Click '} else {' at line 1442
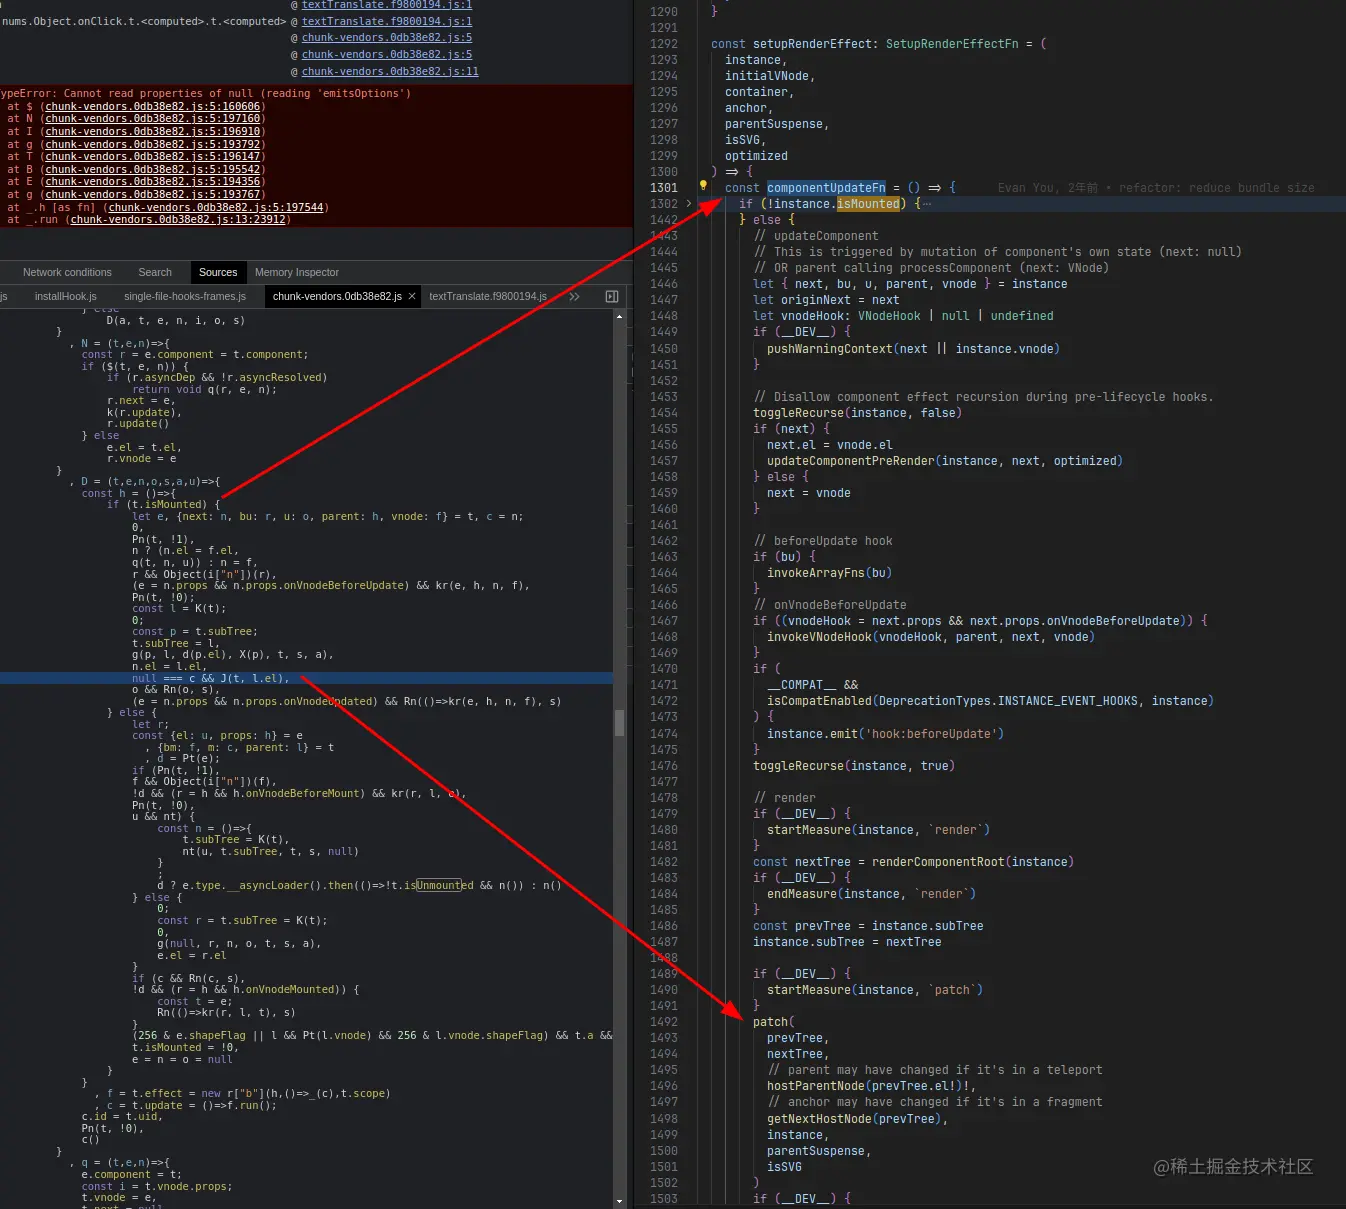The height and width of the screenshot is (1209, 1346). tap(767, 220)
